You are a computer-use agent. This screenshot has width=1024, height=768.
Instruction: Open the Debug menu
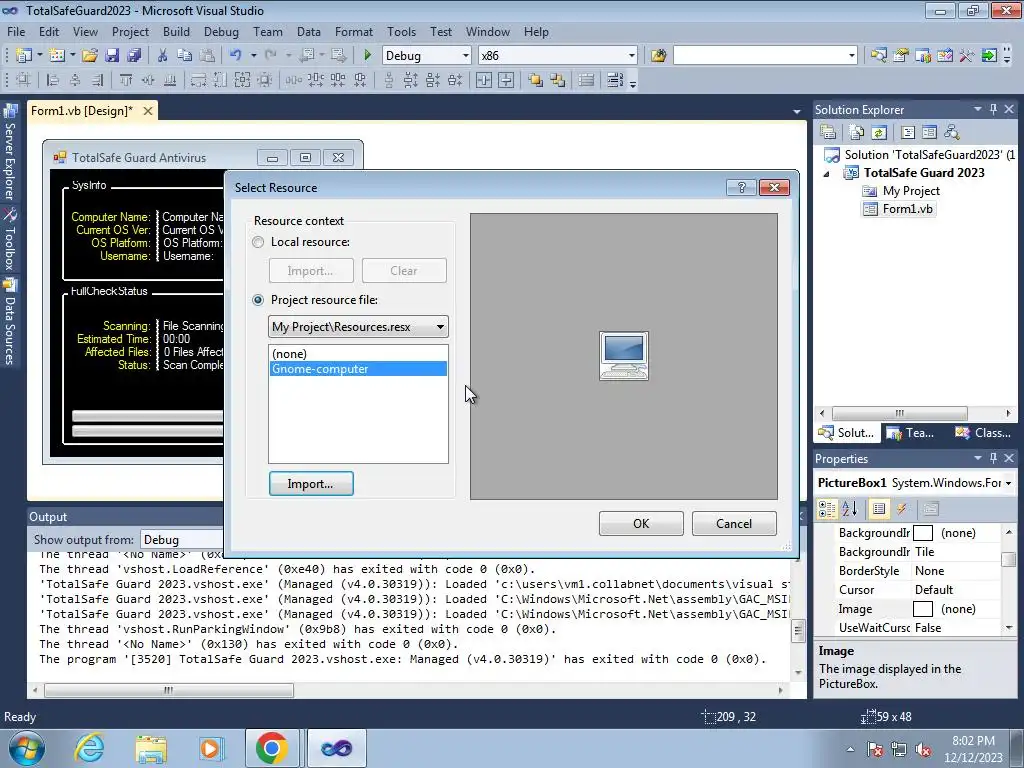pyautogui.click(x=221, y=32)
